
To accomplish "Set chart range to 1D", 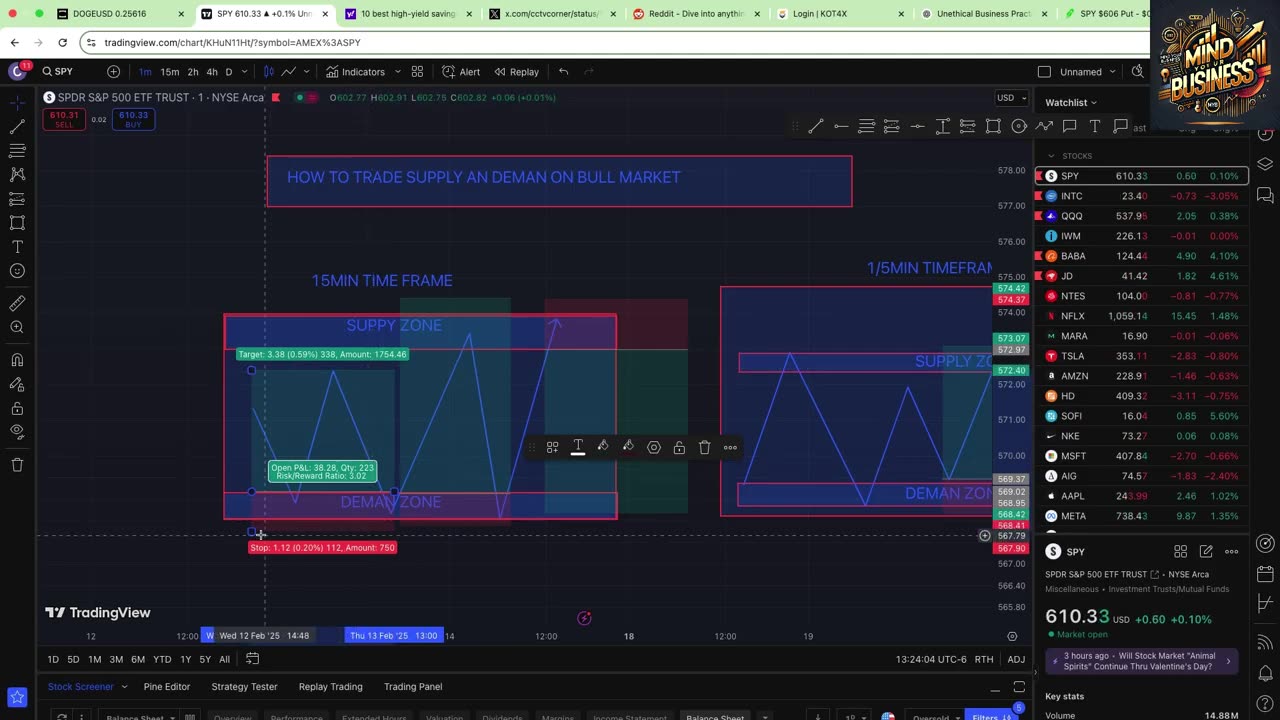I will pos(53,659).
